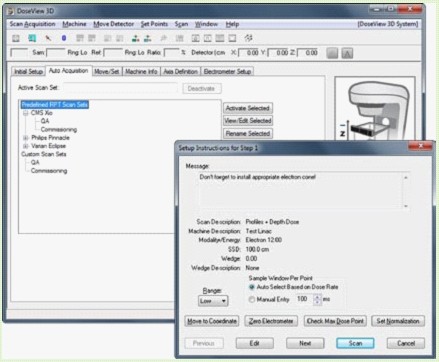This screenshot has width=439, height=362.
Task: Select Commissioning under Custom Scan Sets
Action: click(x=49, y=171)
